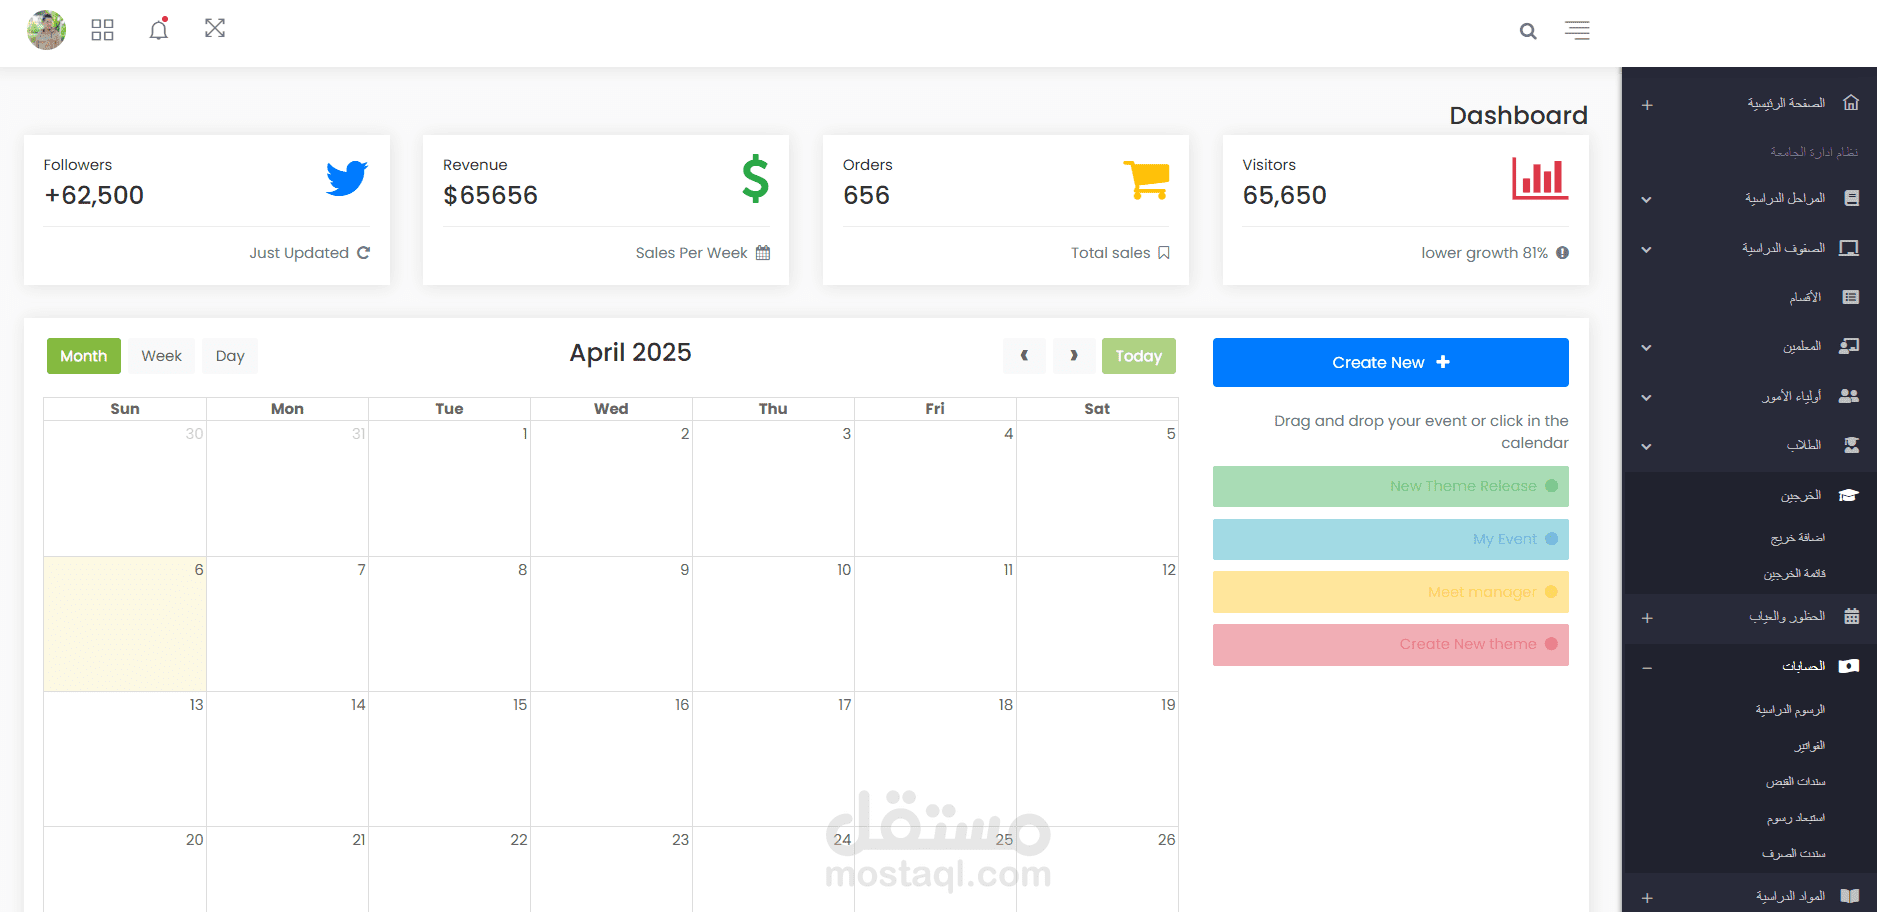
Task: Expand the الصفوف الدراسية chevron
Action: (1646, 250)
